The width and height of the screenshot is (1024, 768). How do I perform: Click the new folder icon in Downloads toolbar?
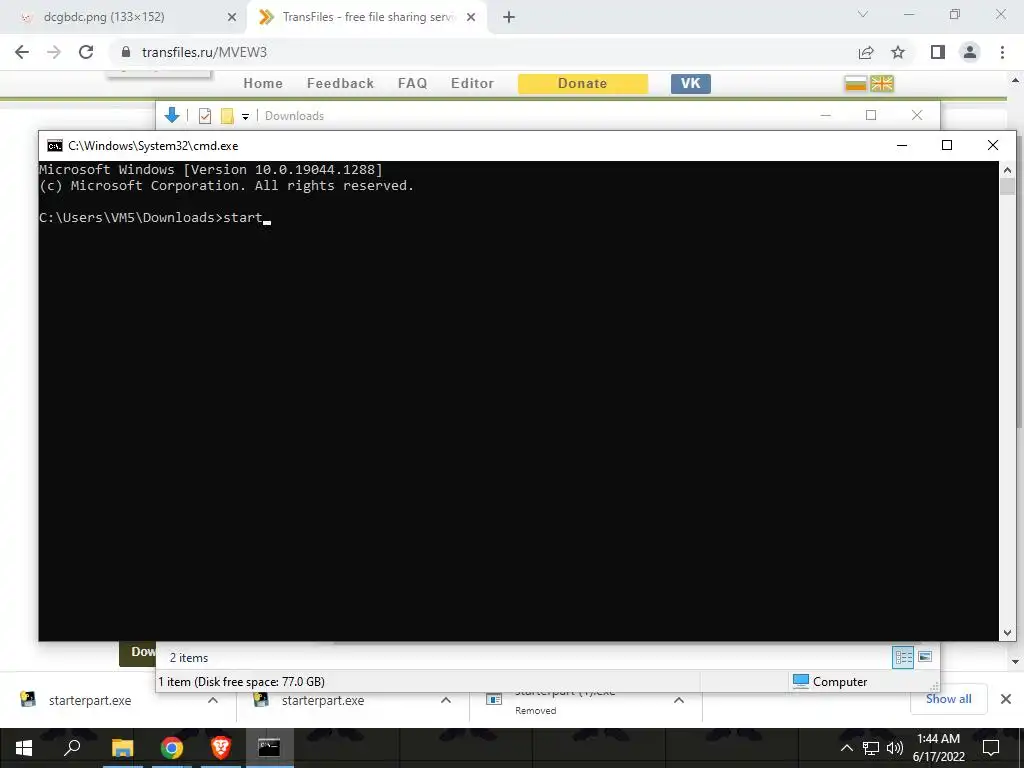[227, 116]
